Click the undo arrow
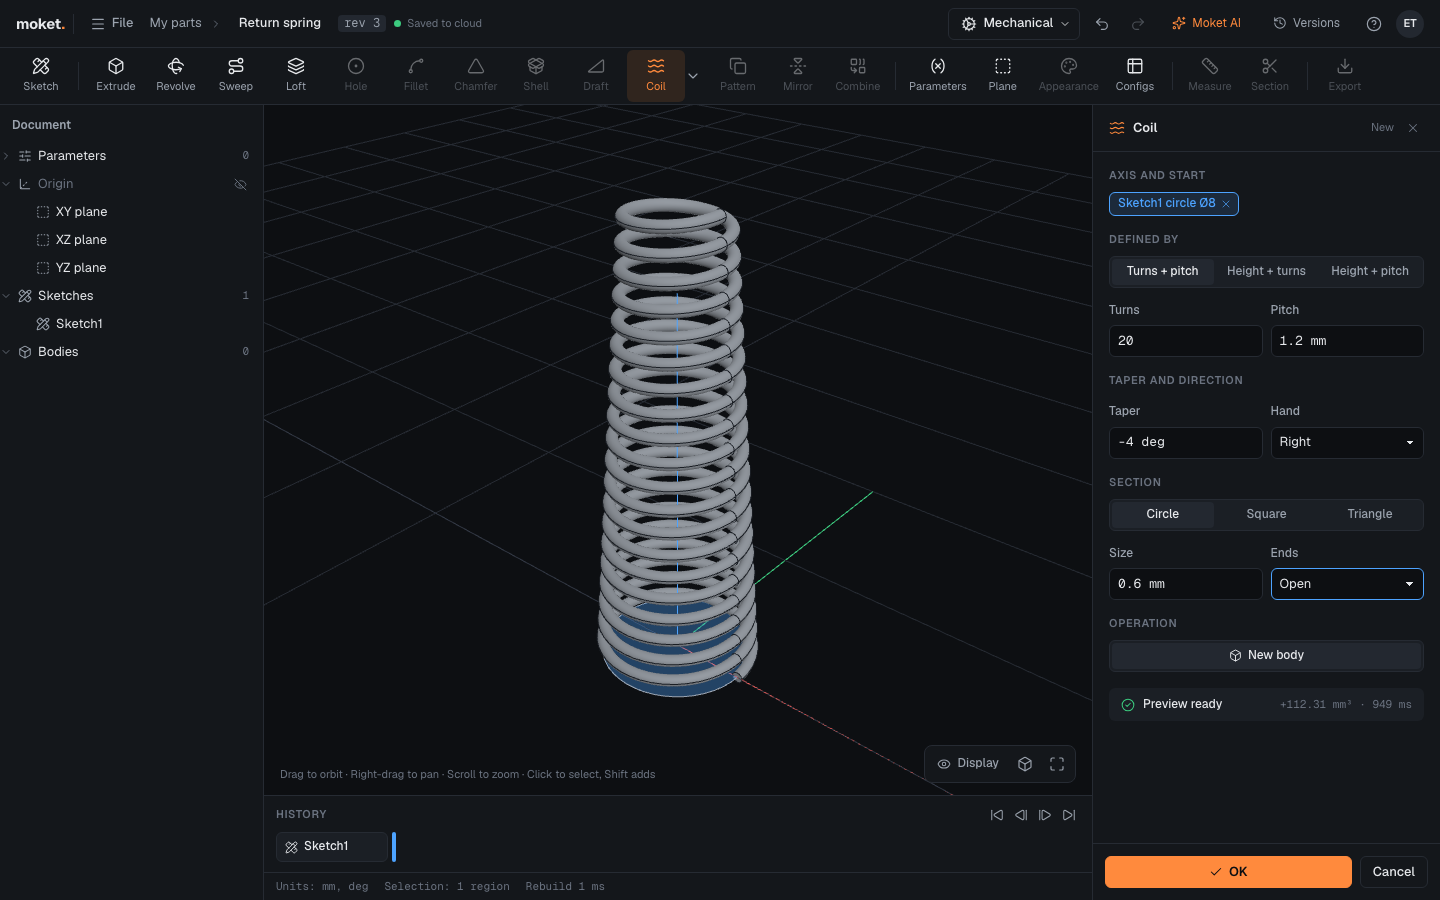Image resolution: width=1440 pixels, height=900 pixels. click(x=1102, y=24)
